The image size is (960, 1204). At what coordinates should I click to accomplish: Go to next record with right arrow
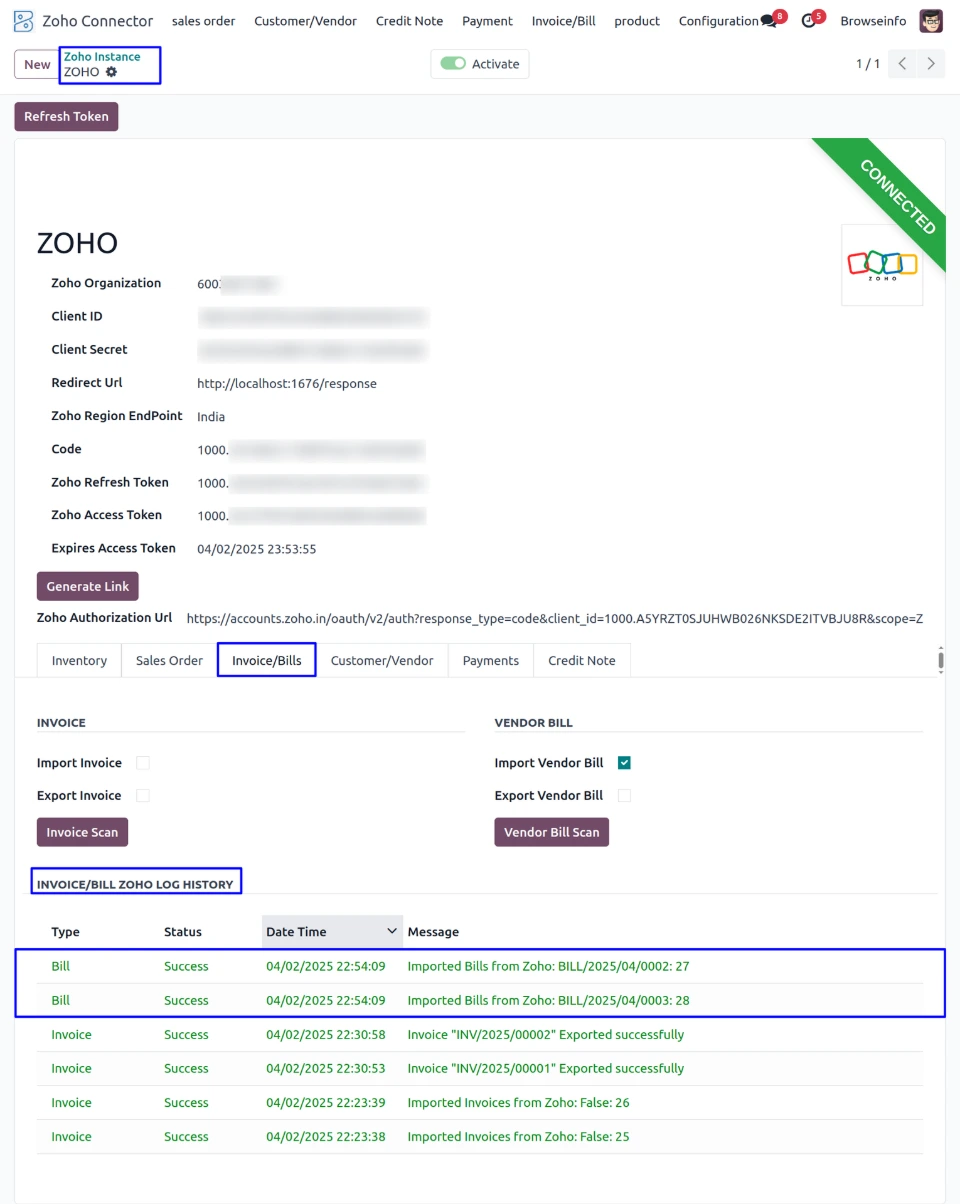pyautogui.click(x=931, y=64)
